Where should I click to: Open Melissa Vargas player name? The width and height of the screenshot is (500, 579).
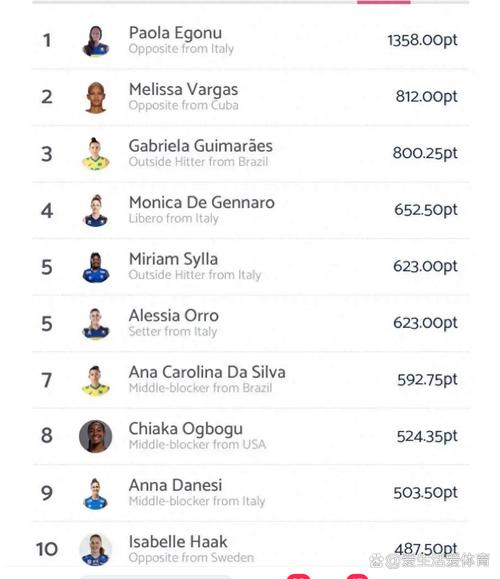click(184, 89)
